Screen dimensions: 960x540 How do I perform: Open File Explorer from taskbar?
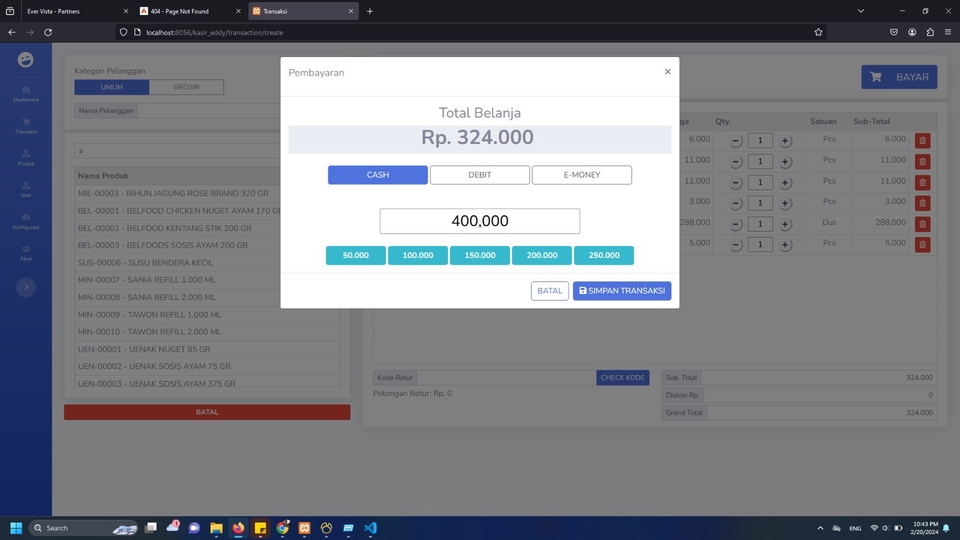(x=216, y=528)
